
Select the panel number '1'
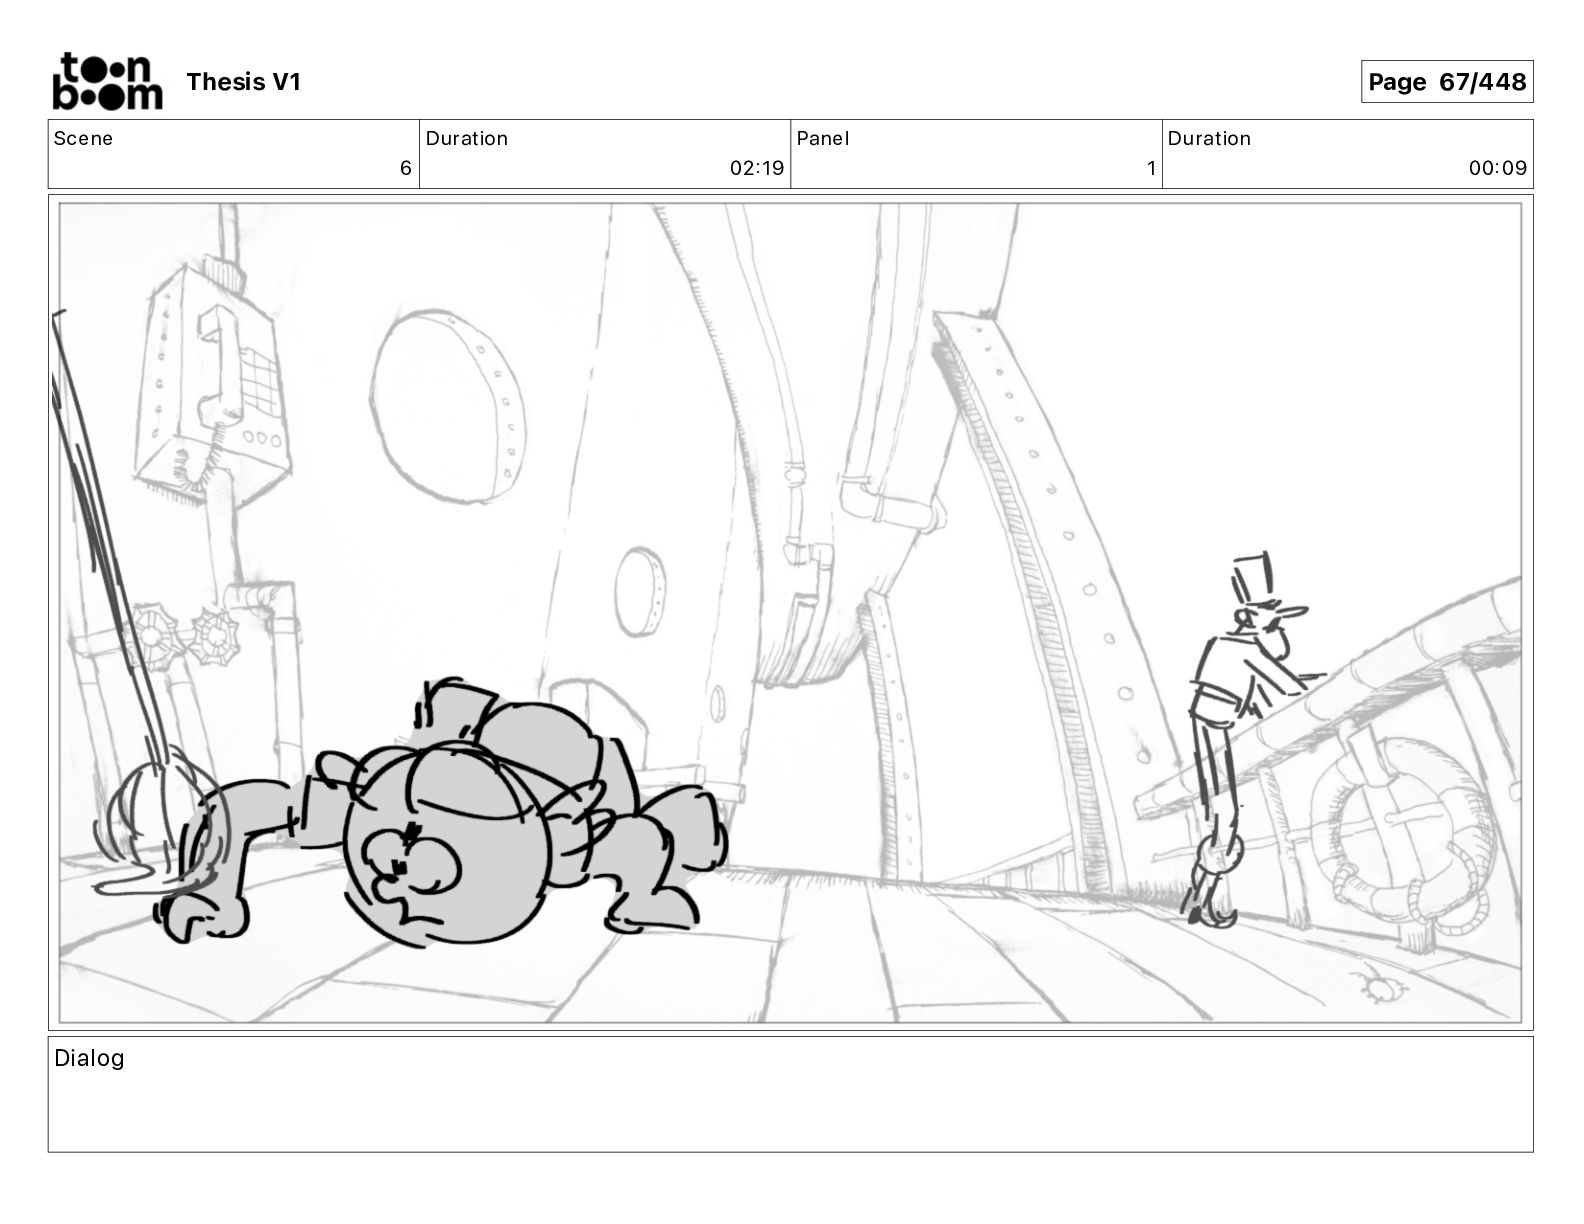[1151, 168]
